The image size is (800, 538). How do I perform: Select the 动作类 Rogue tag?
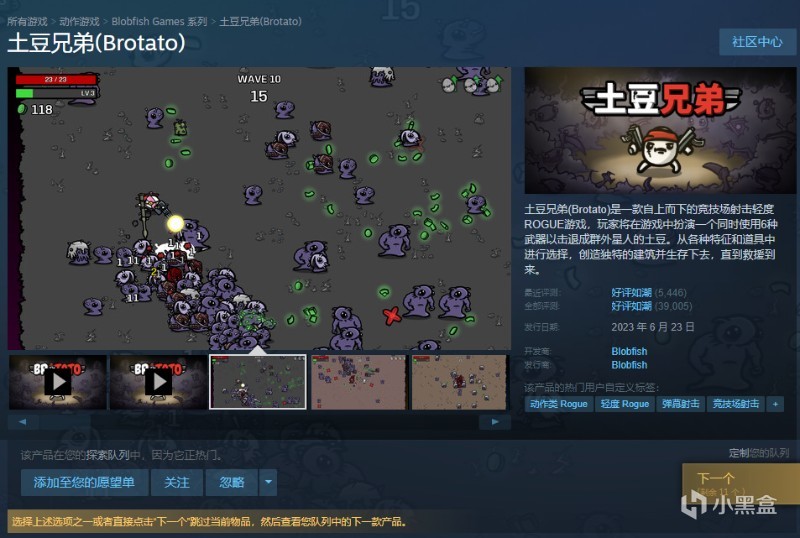click(559, 404)
